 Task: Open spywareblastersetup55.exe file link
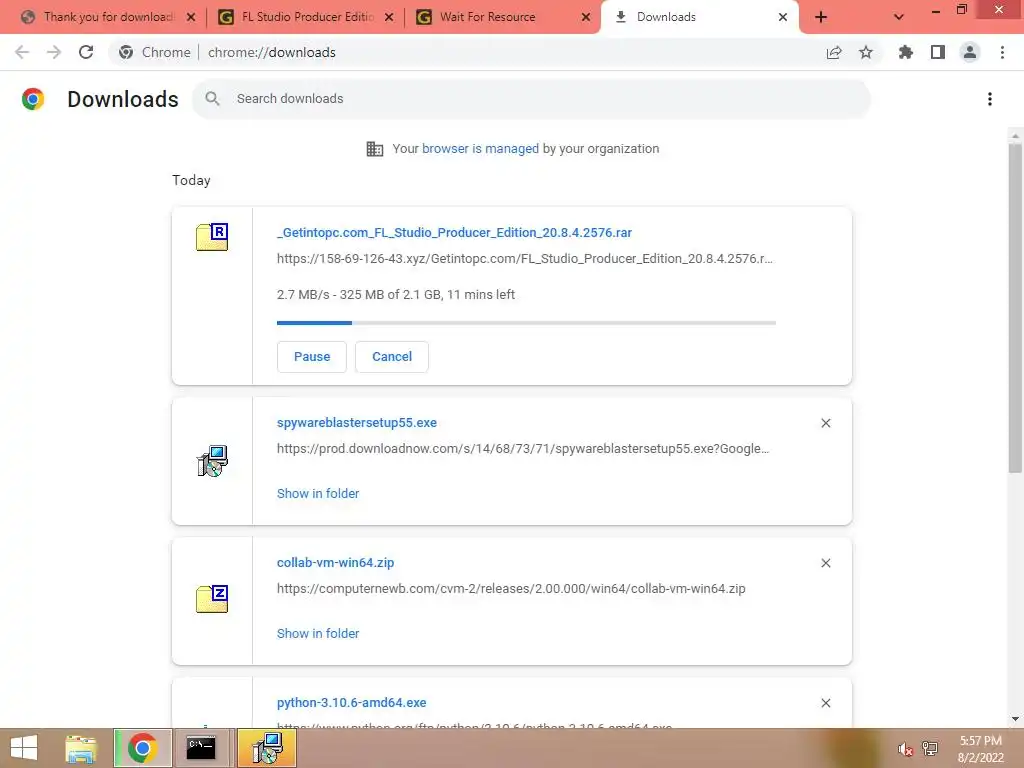(x=357, y=423)
